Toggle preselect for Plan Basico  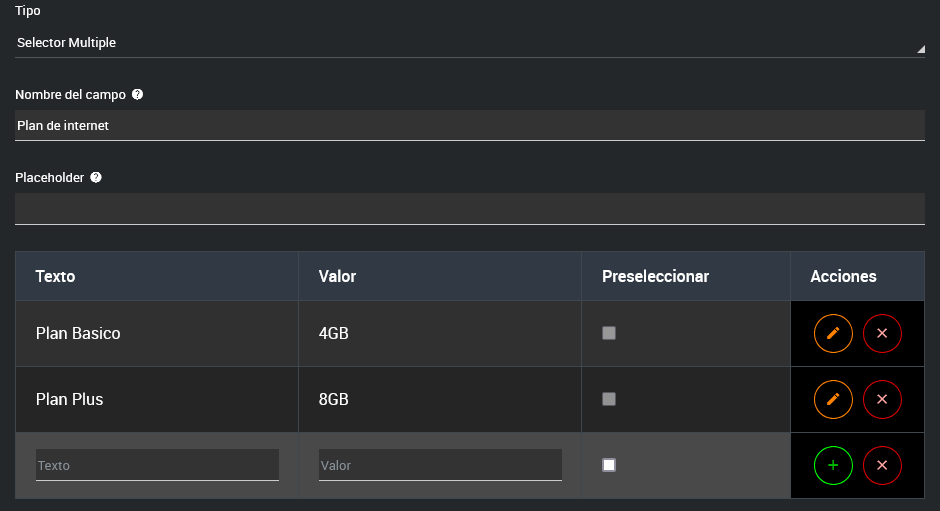(x=608, y=333)
